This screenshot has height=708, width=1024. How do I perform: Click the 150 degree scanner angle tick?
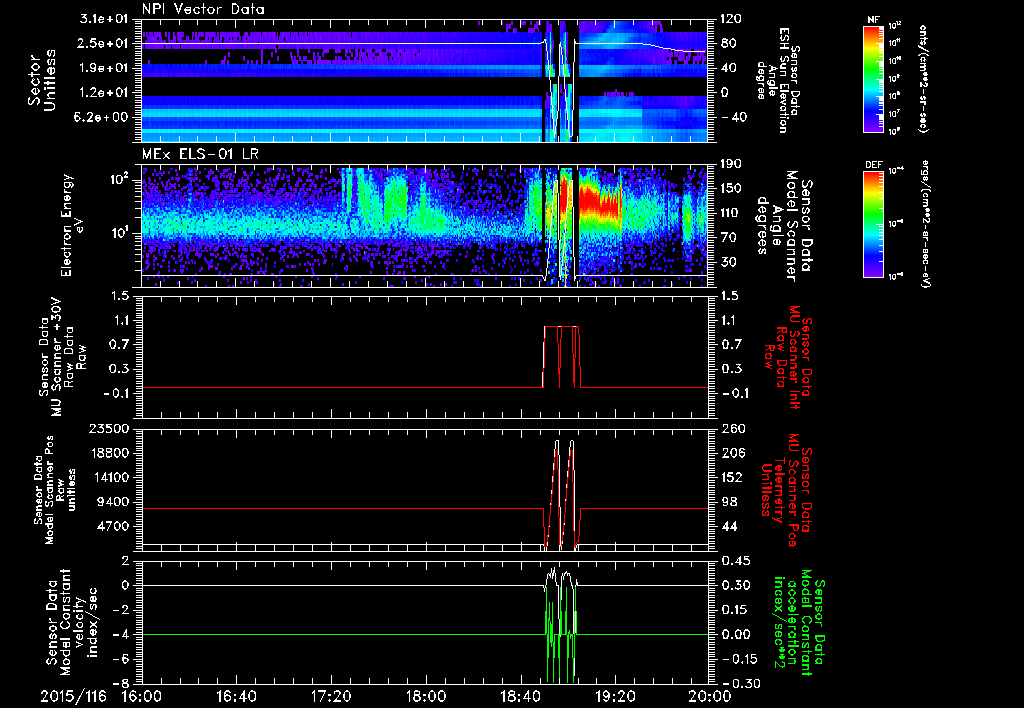(729, 188)
